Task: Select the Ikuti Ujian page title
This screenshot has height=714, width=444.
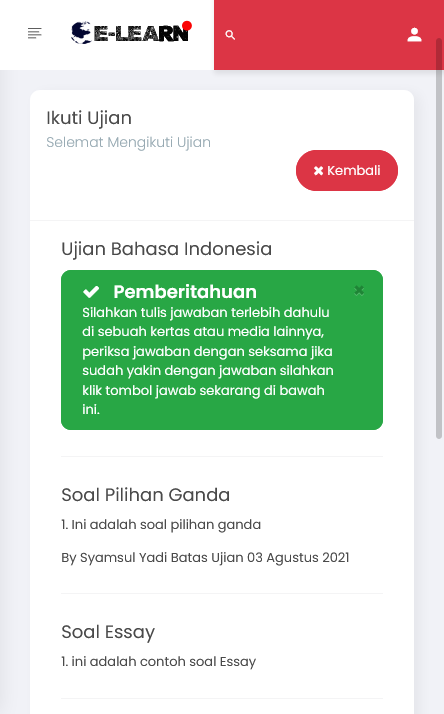Action: pyautogui.click(x=89, y=118)
